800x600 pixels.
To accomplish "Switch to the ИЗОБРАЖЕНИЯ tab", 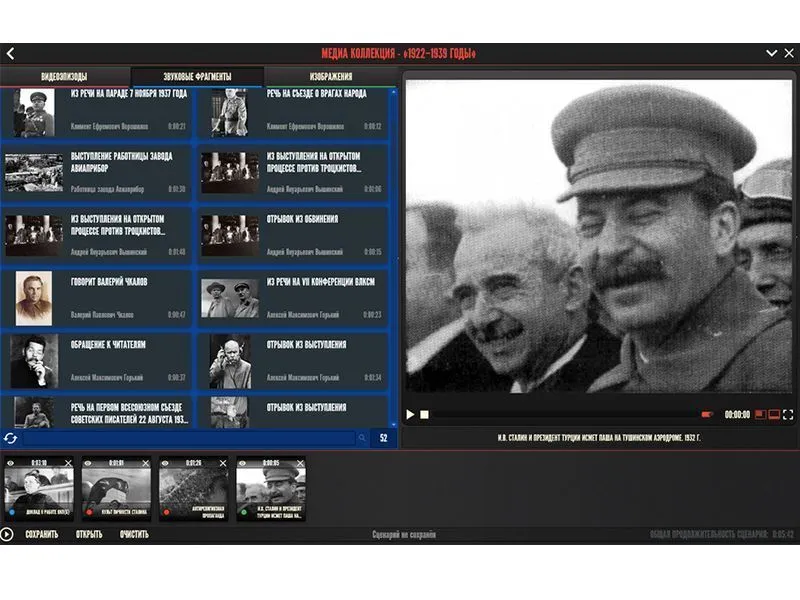I will [329, 74].
